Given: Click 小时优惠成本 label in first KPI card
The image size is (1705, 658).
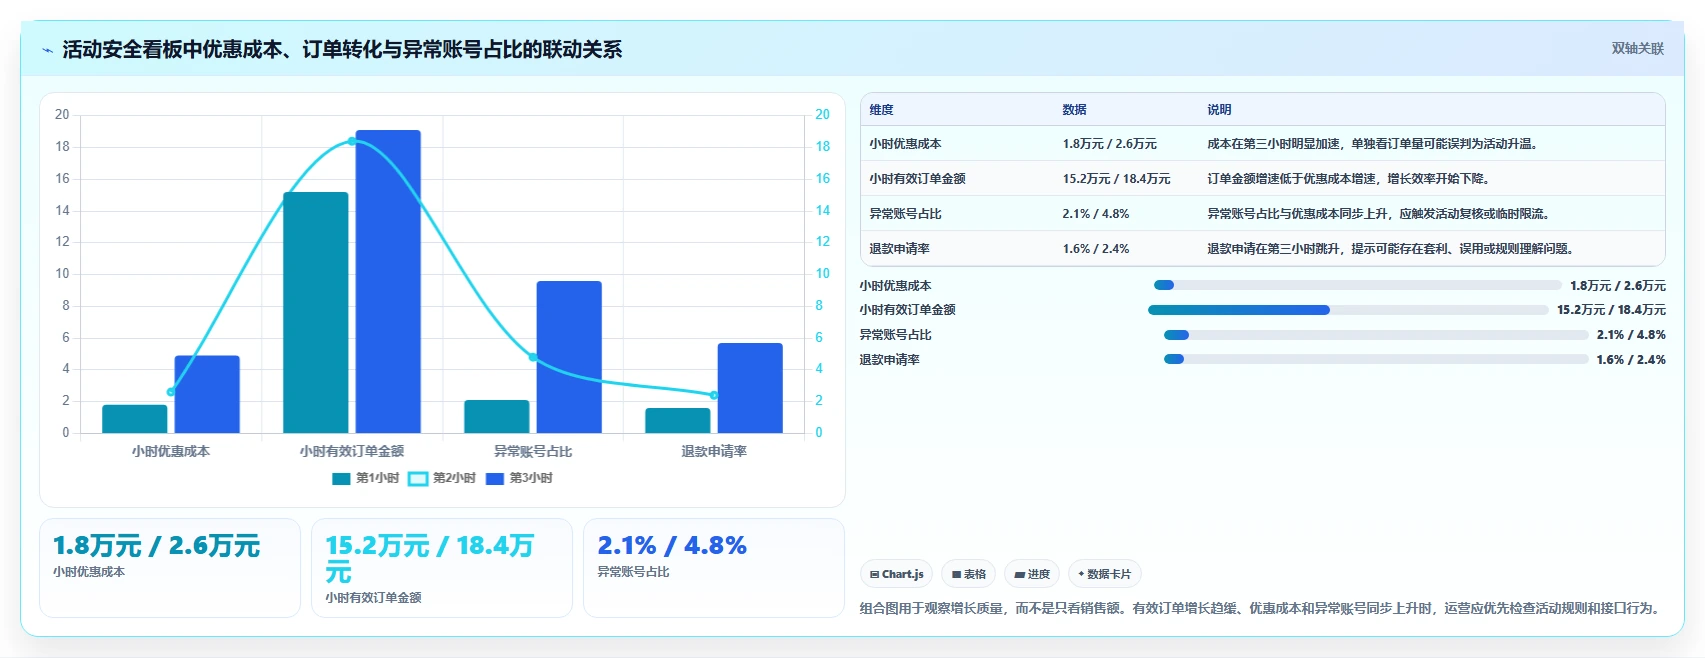Looking at the screenshot, I should click(x=89, y=572).
